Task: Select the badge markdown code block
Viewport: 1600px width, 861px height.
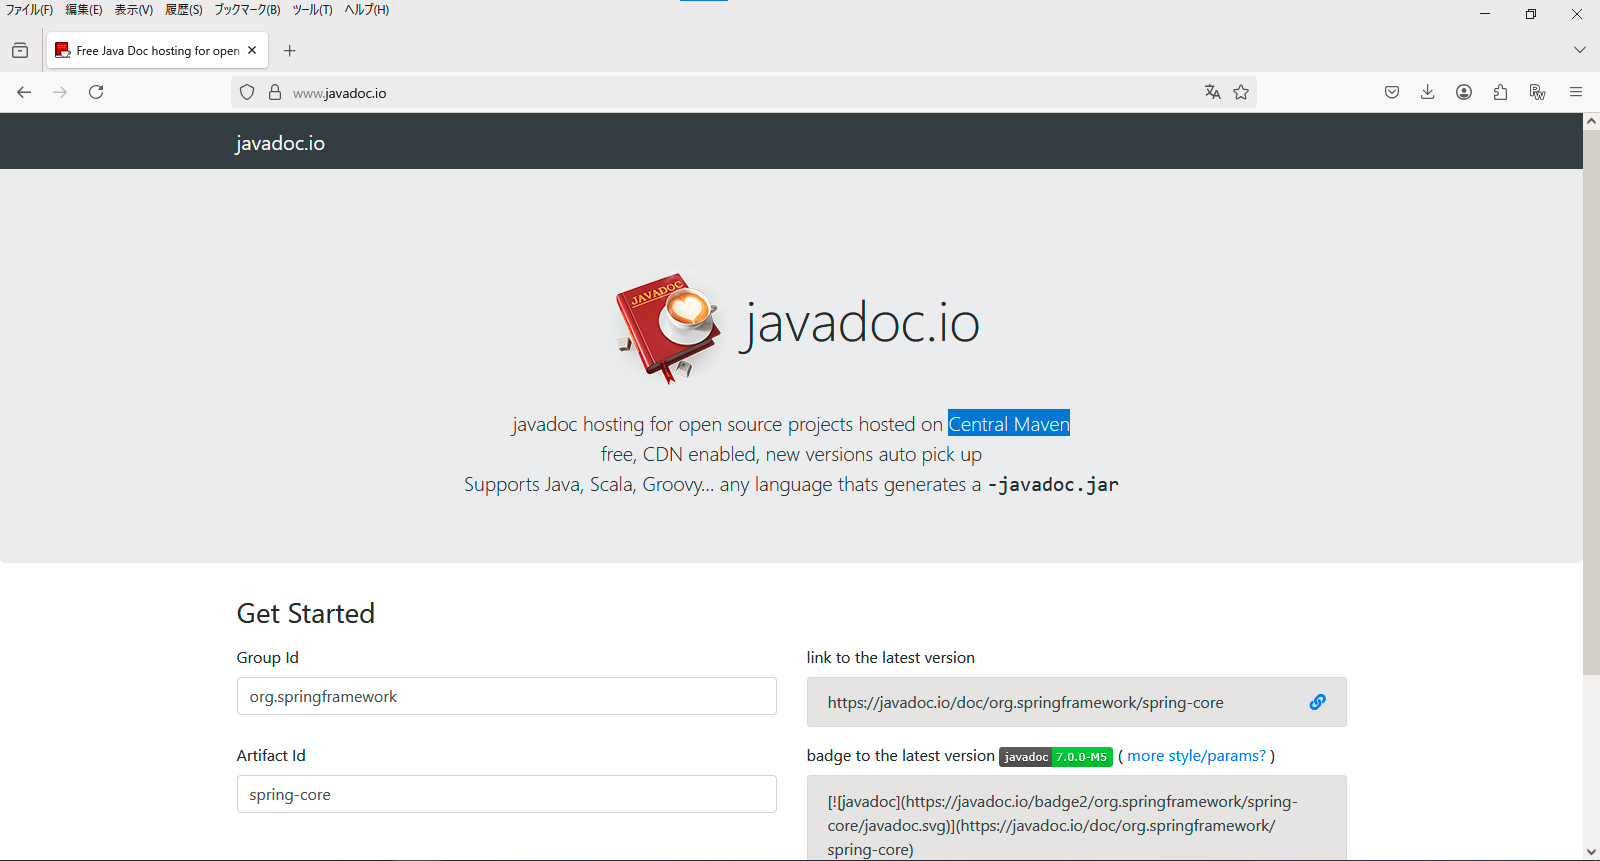Action: point(1076,818)
